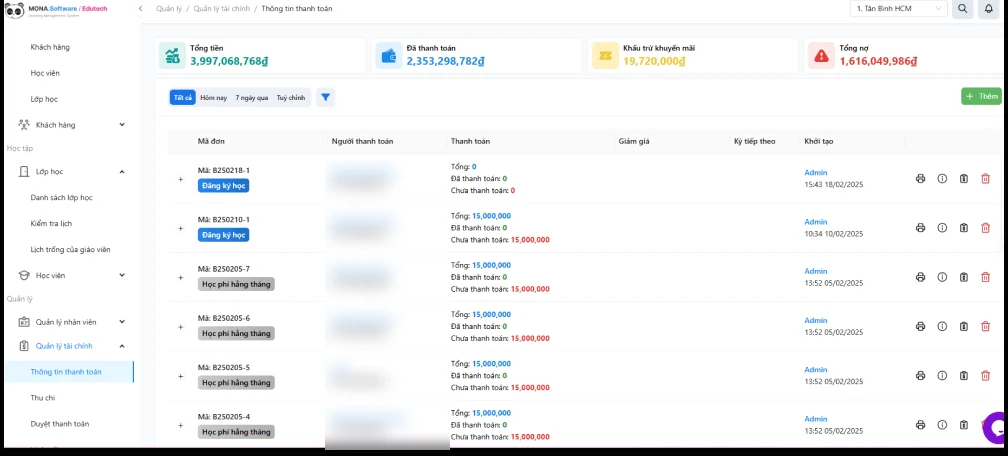
Task: Click the Đã thanh toán summary card
Action: [x=476, y=55]
